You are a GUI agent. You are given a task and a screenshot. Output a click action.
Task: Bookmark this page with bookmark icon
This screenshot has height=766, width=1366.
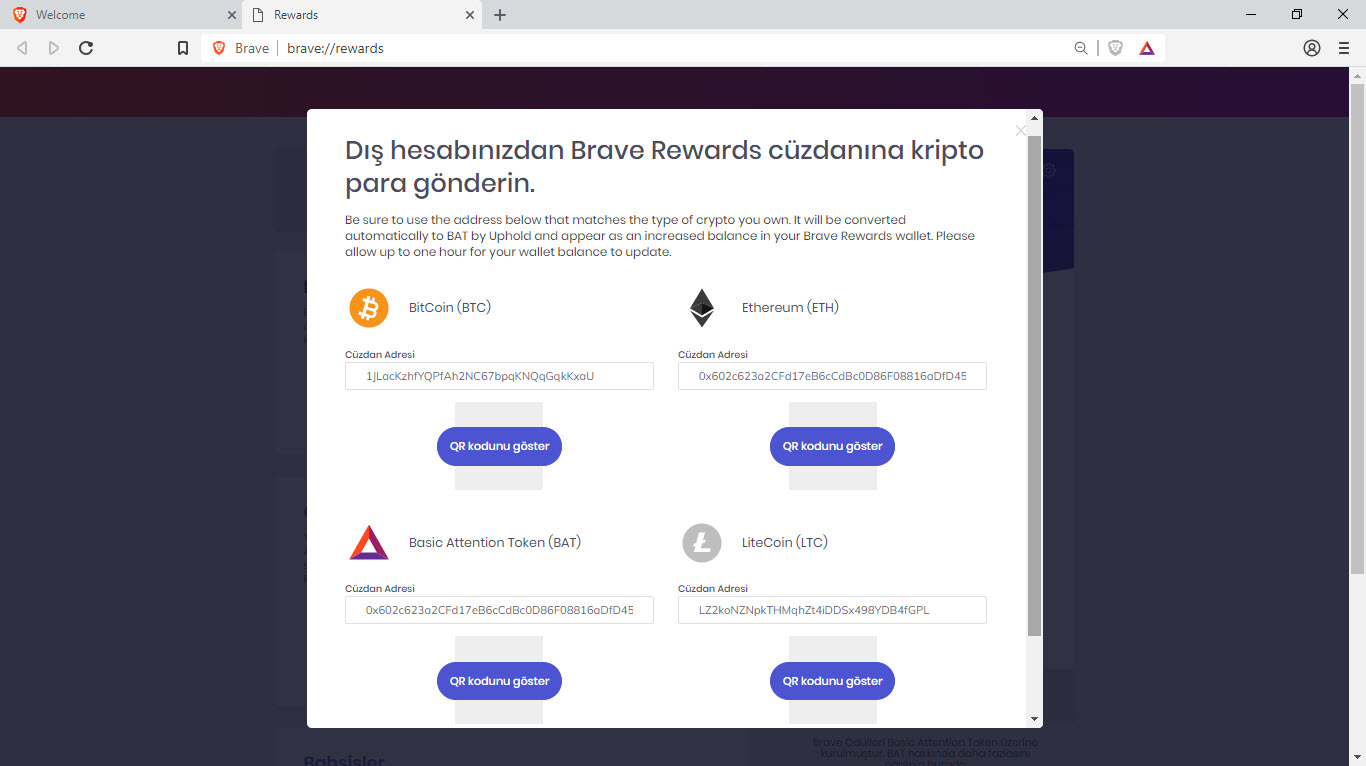[x=183, y=48]
